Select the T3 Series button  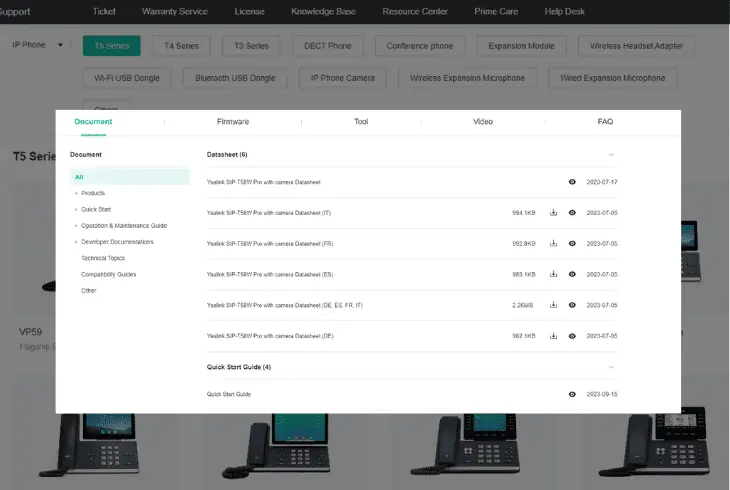[x=251, y=46]
